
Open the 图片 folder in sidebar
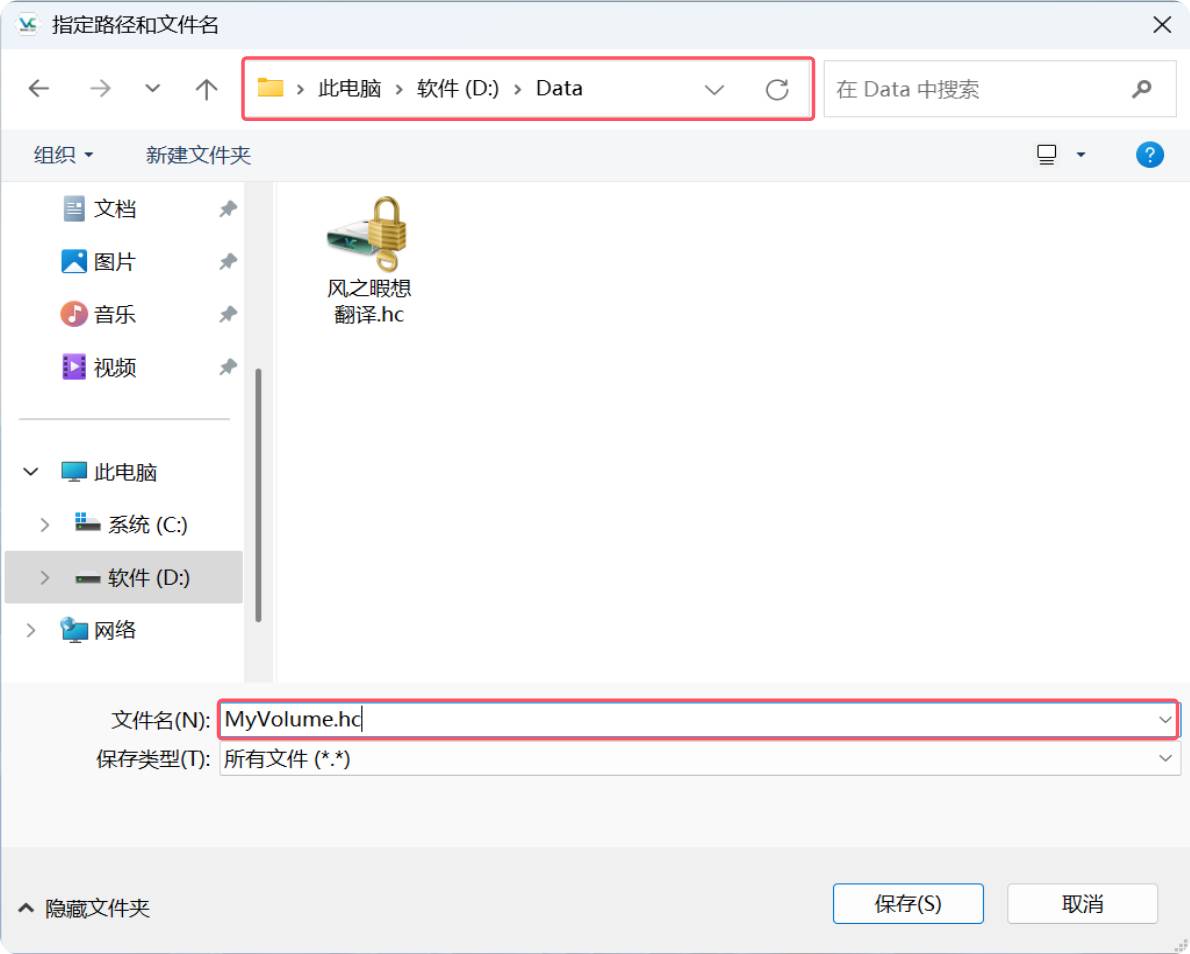point(114,262)
